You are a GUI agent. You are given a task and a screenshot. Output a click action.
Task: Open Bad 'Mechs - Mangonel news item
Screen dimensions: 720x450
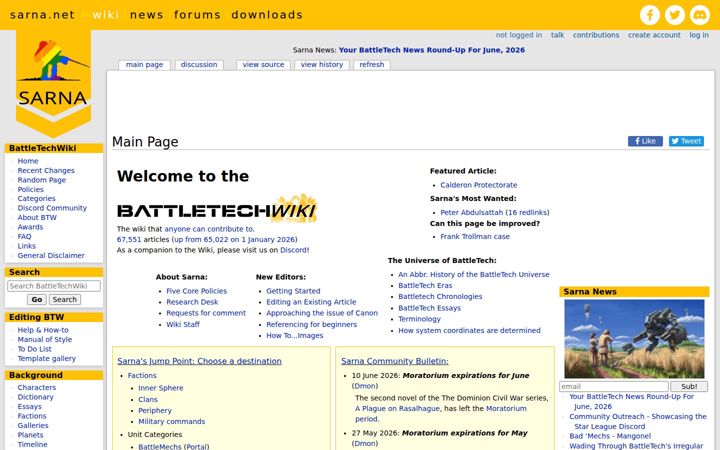pos(610,436)
